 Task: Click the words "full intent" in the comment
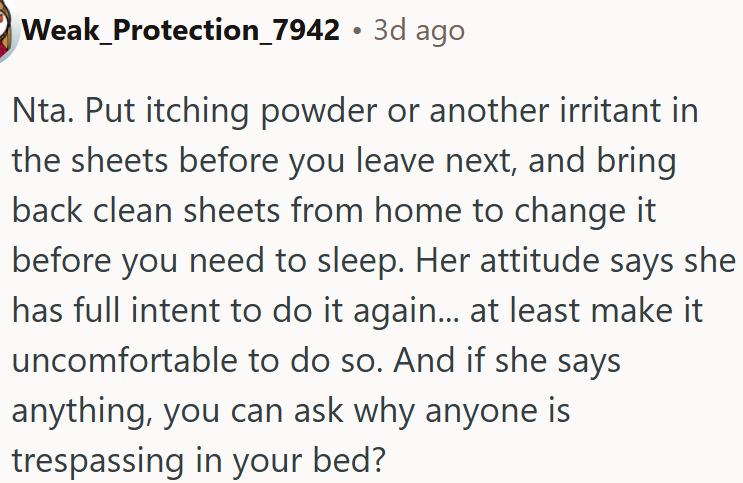pos(147,310)
